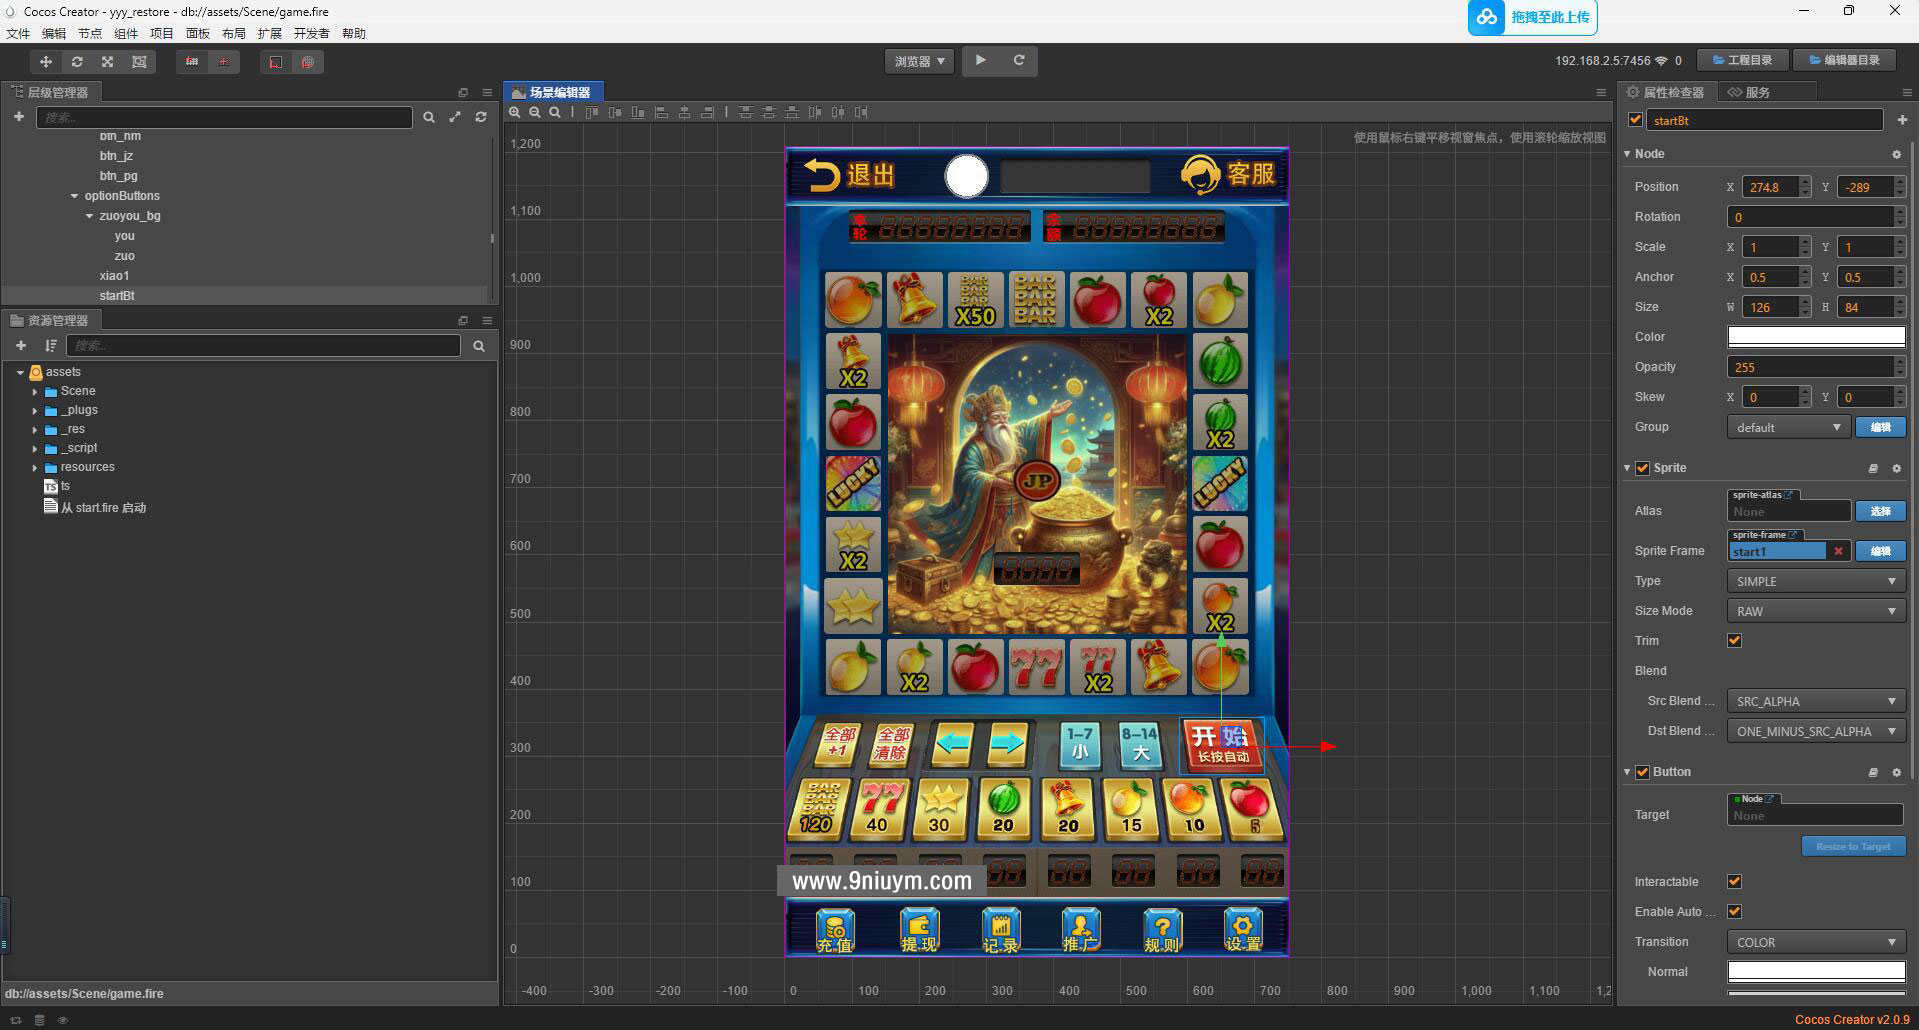Toggle the Sprite component checkbox
Screen dimensions: 1919x1030
[1642, 468]
